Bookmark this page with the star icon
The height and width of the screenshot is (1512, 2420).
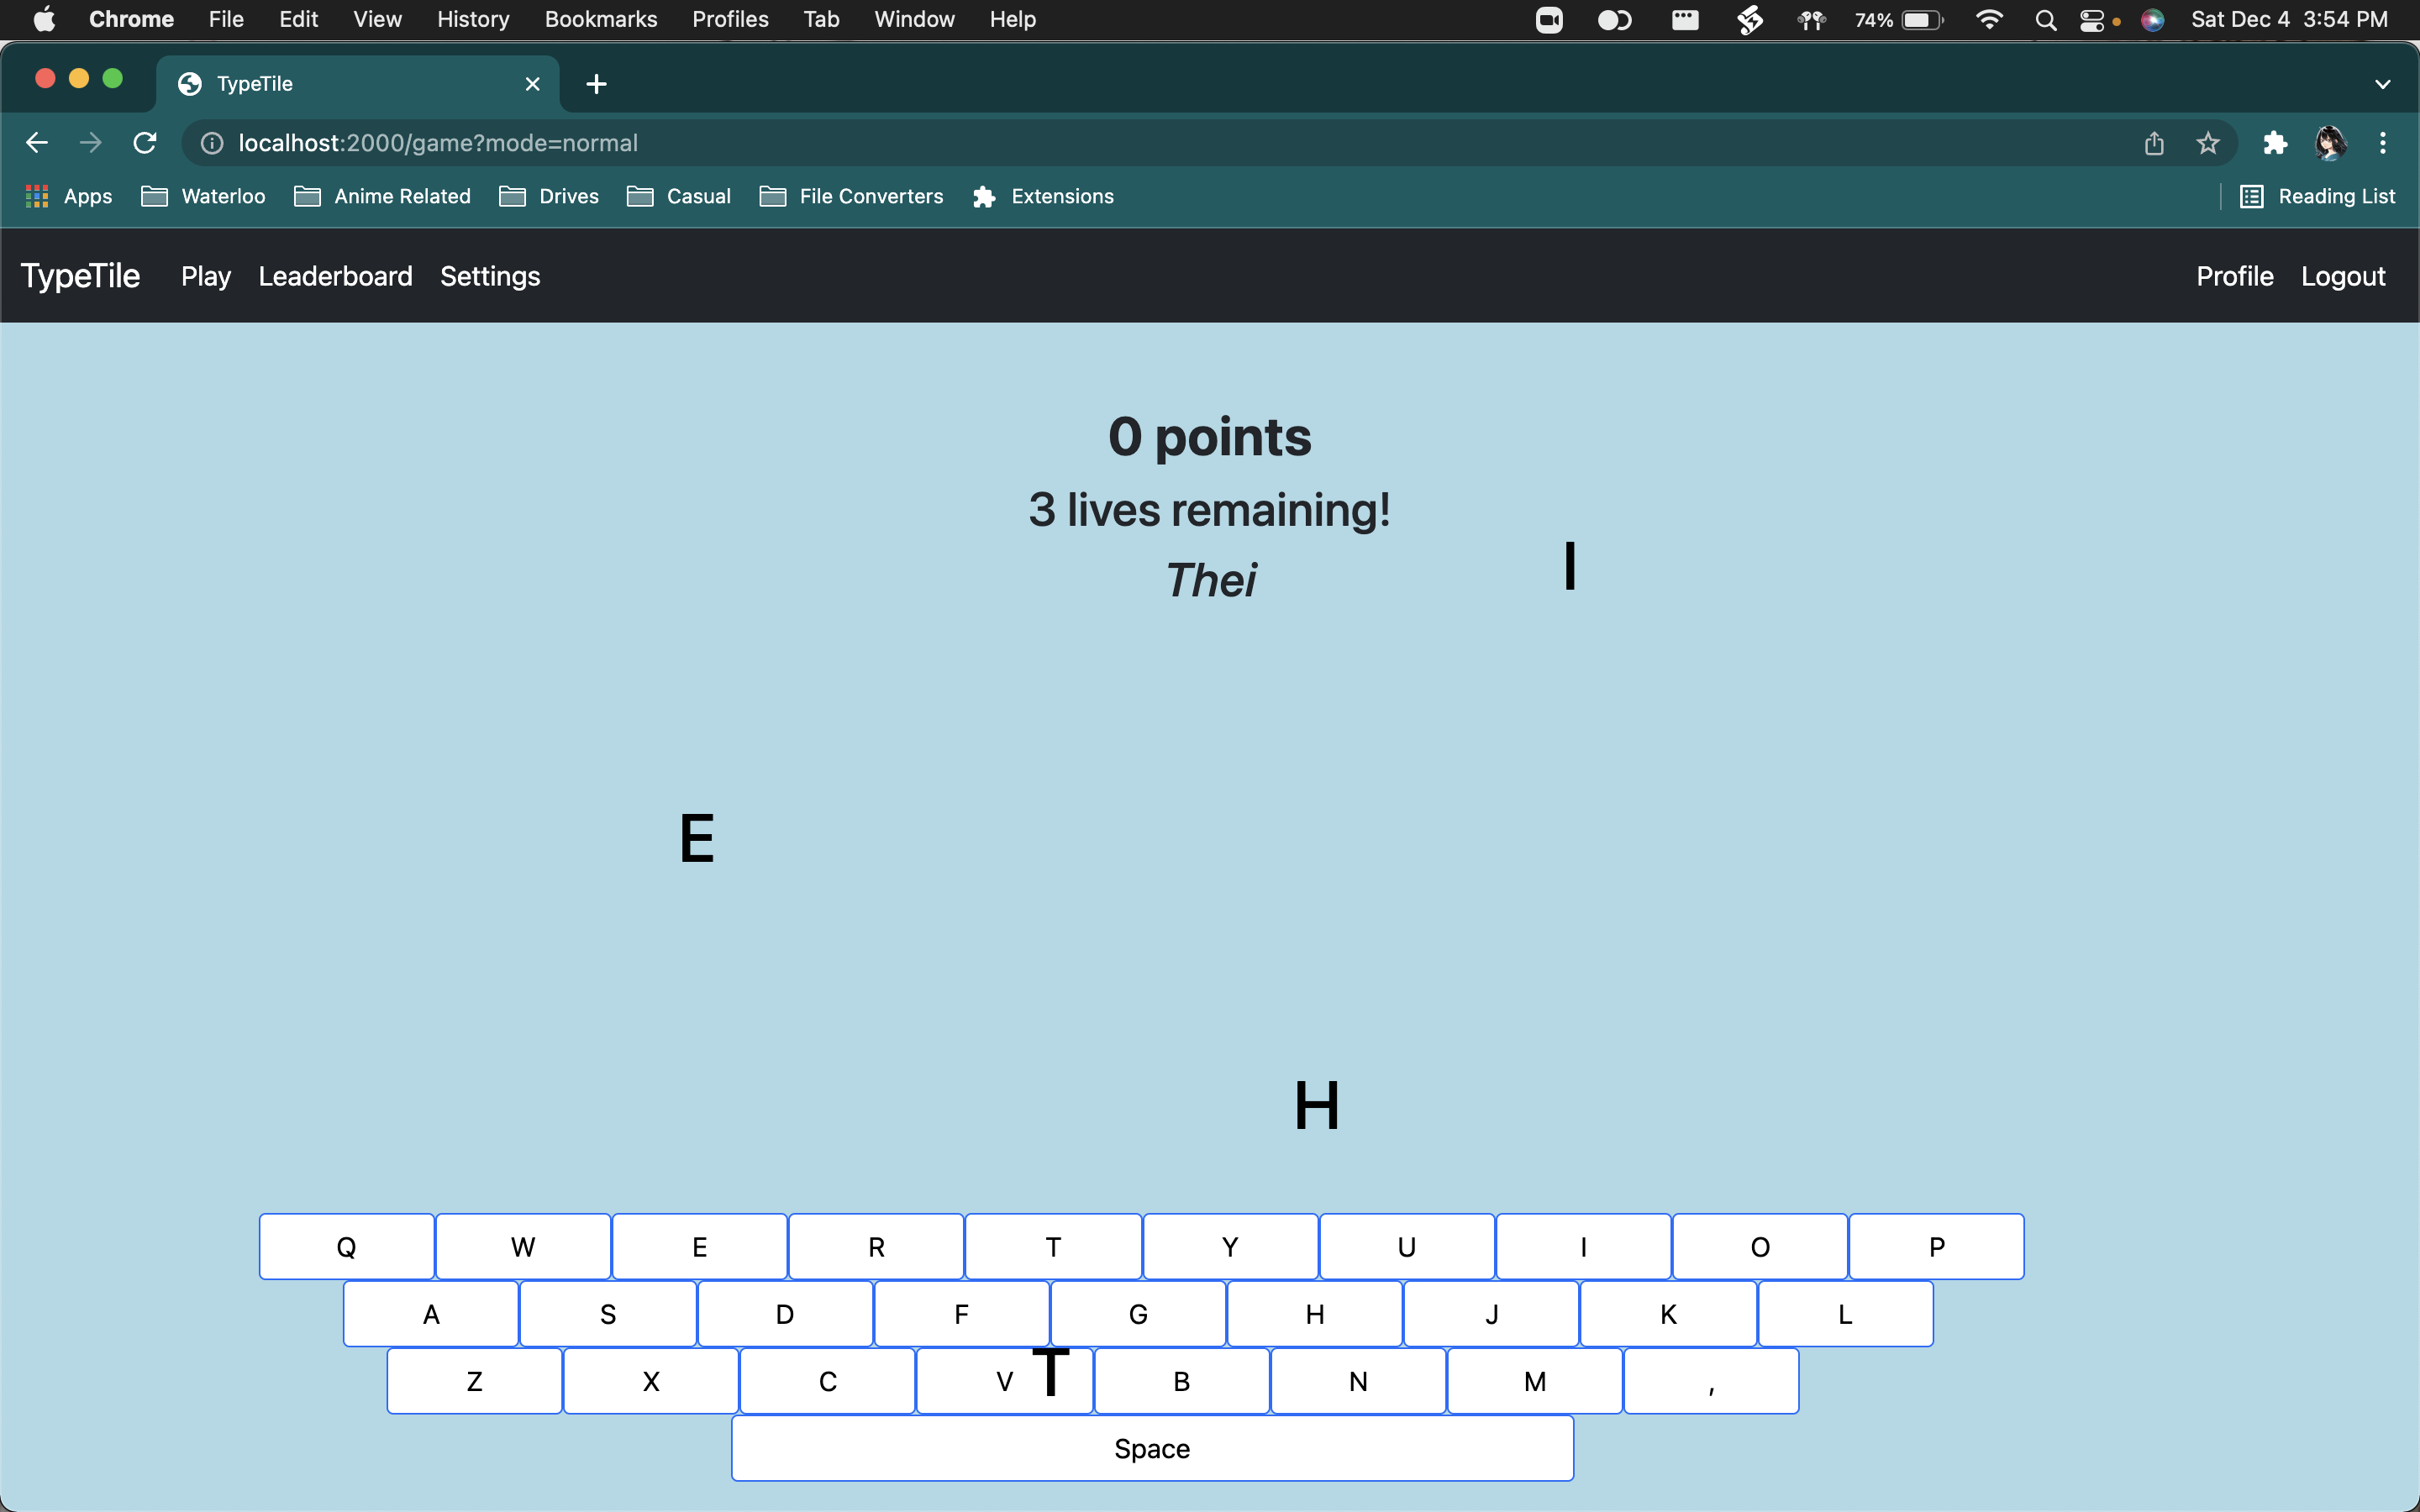click(x=2208, y=143)
